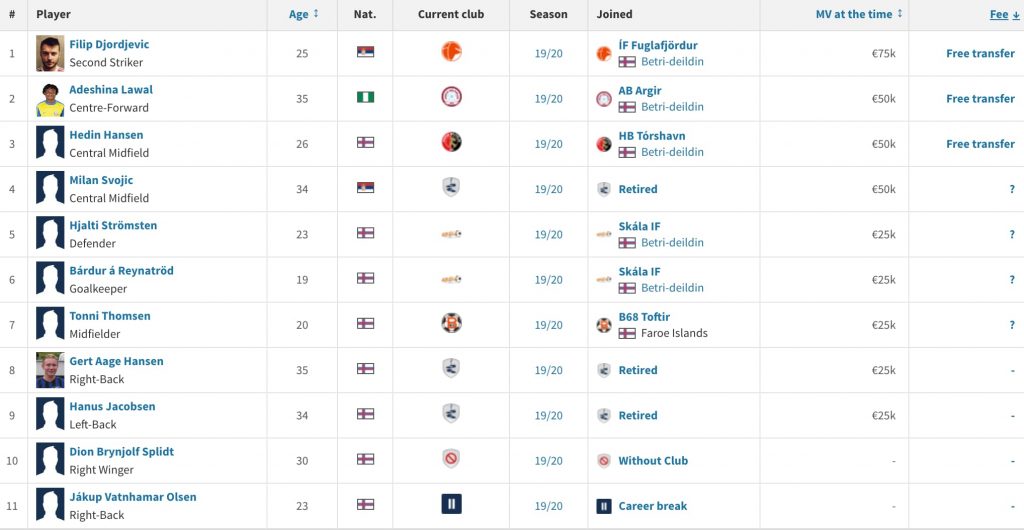Click Tonni Thomsen's B68 Toftir current club crest
Viewport: 1024px width, 530px height.
(x=451, y=323)
